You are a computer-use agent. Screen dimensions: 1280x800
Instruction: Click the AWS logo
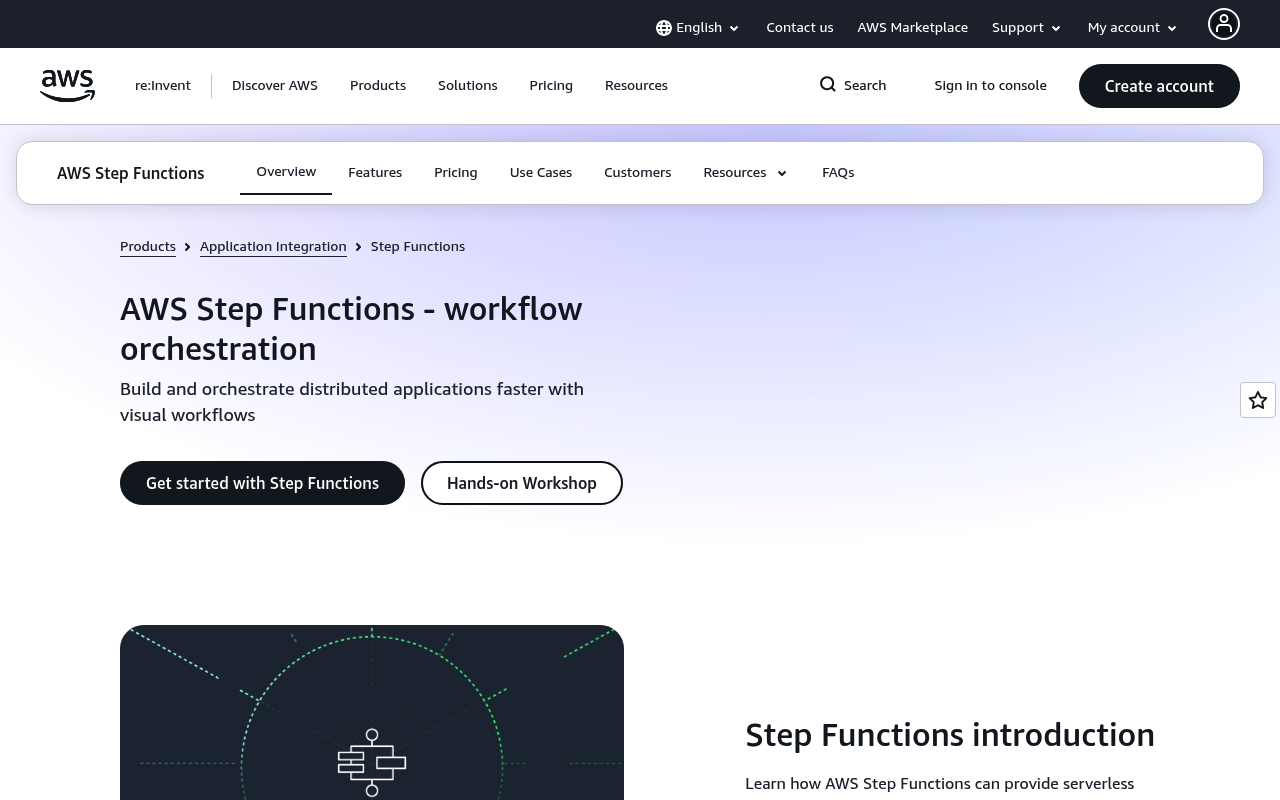[67, 86]
